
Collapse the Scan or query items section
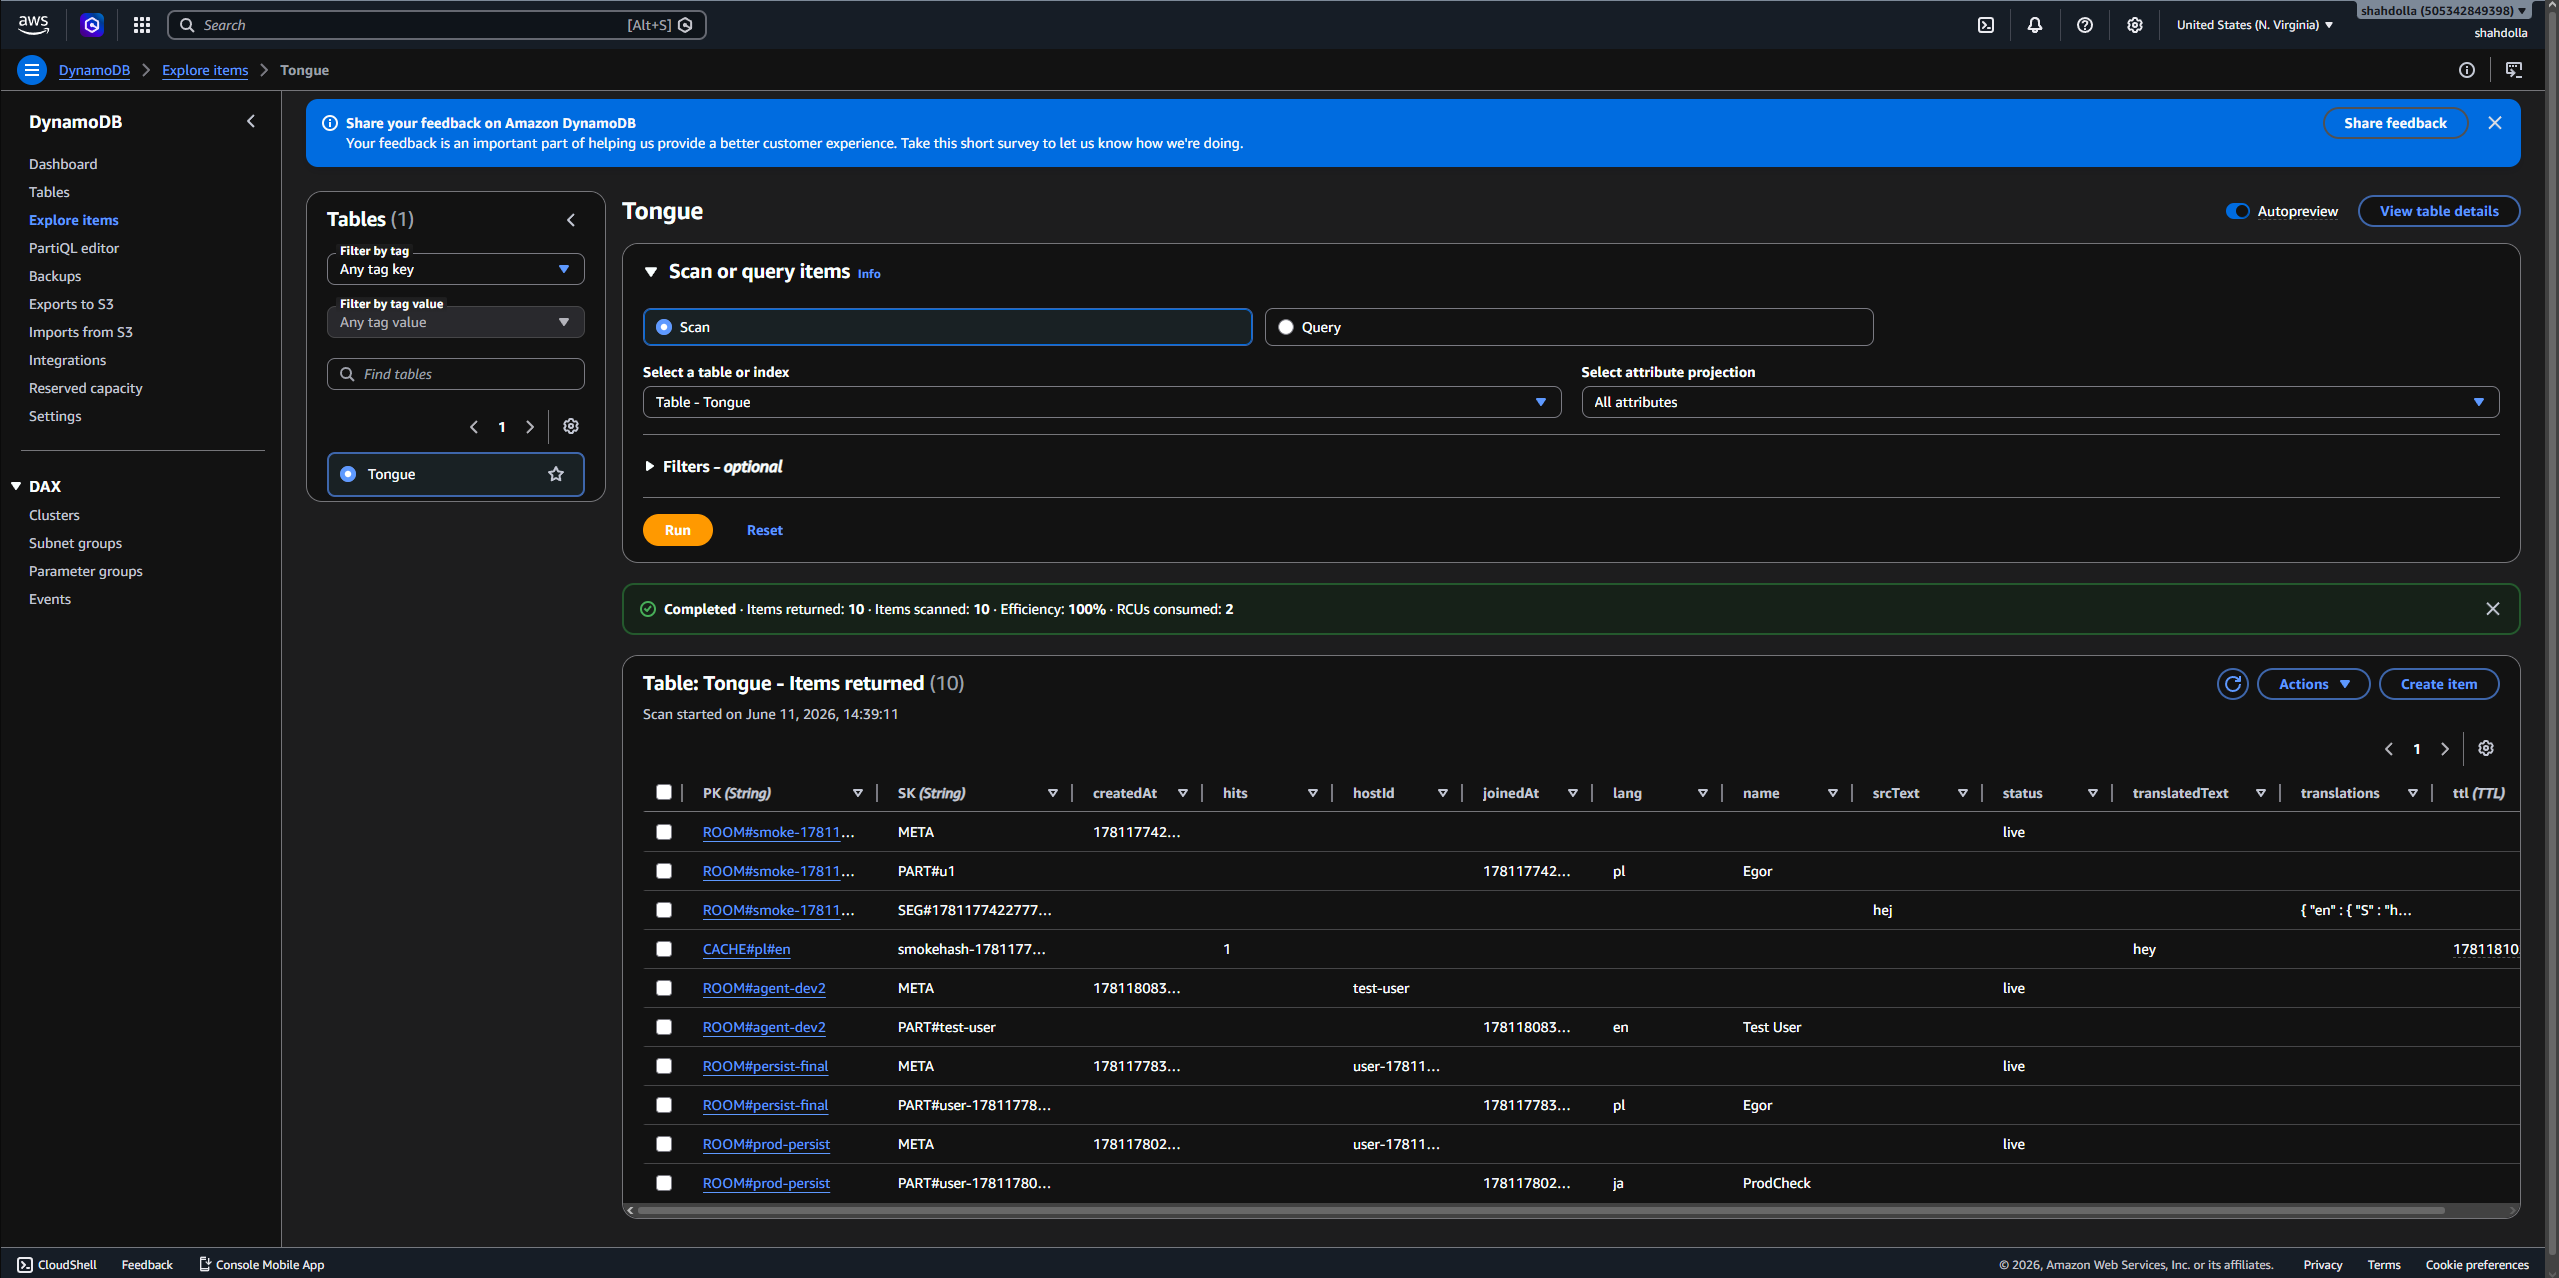[651, 272]
